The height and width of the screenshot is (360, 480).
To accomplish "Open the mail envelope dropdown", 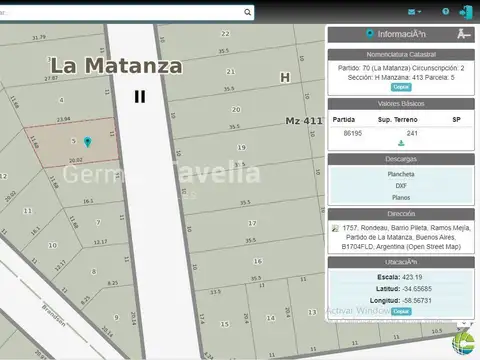I will click(x=414, y=12).
